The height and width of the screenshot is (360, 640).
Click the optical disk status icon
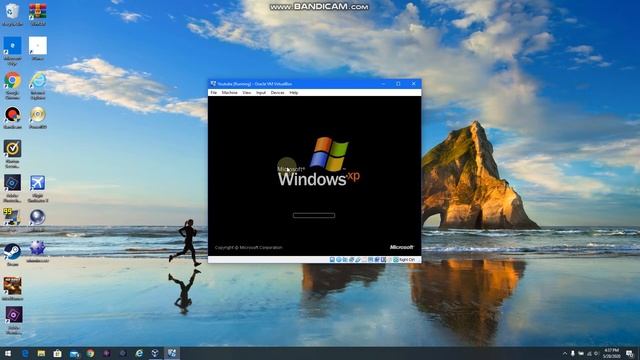(338, 260)
